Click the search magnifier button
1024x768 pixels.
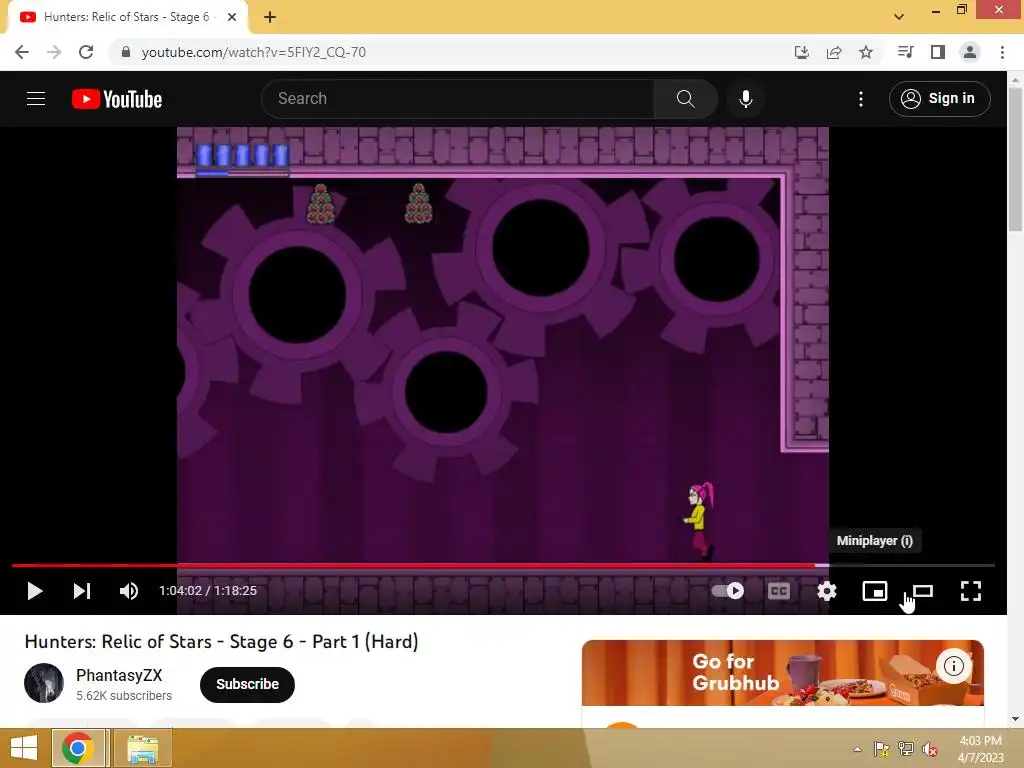pyautogui.click(x=685, y=99)
